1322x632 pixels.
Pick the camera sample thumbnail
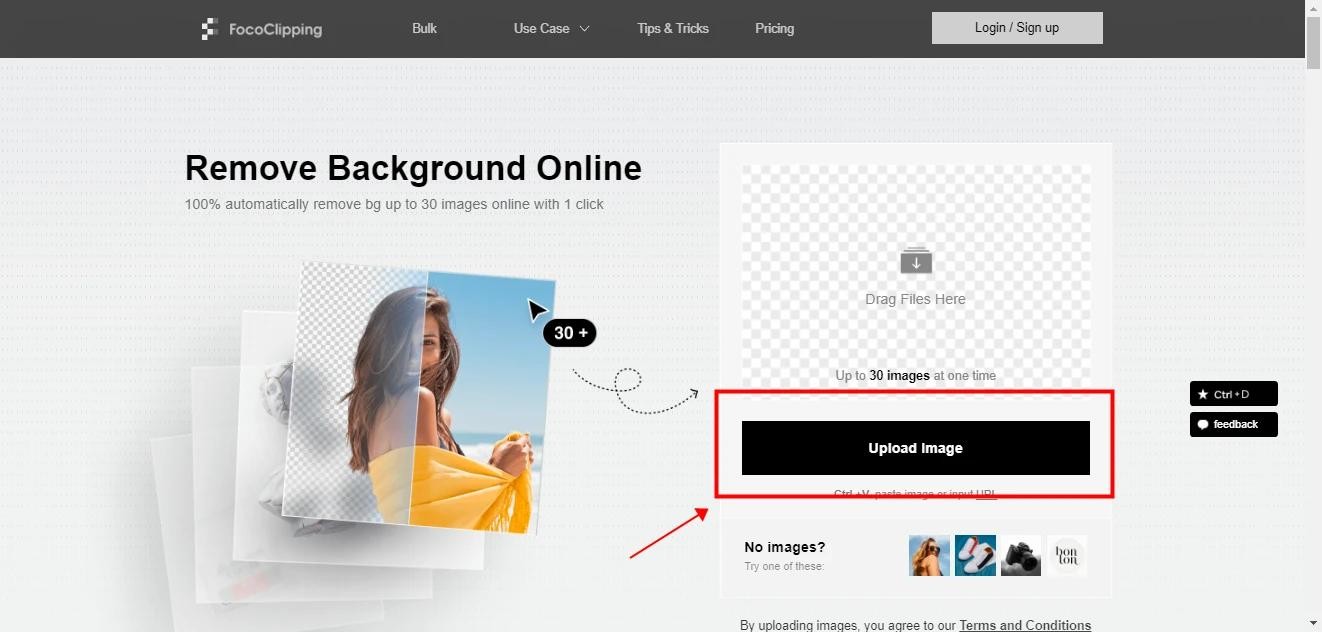(x=1021, y=556)
